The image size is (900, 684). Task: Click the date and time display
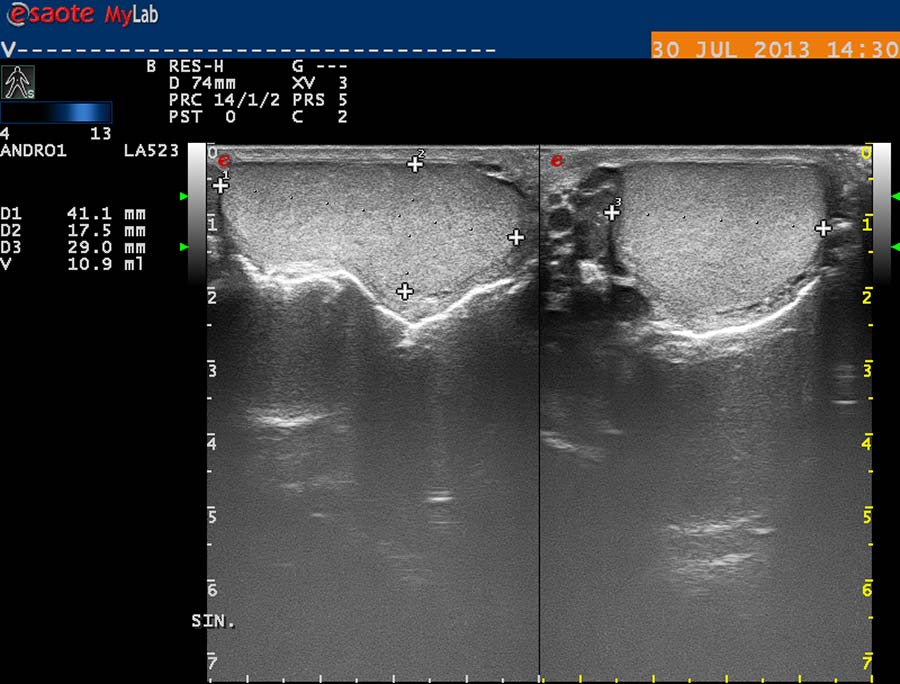pyautogui.click(x=774, y=49)
